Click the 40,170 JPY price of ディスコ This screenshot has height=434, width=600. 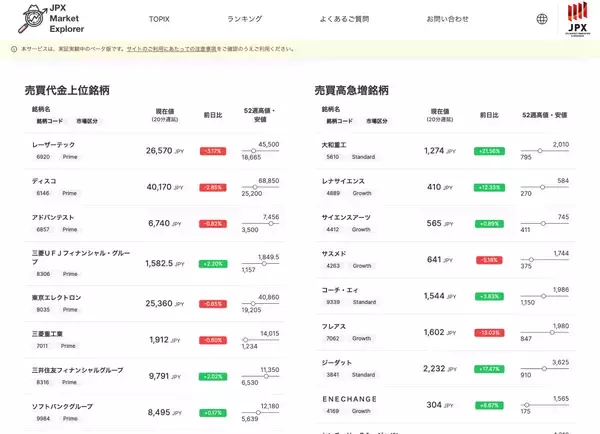click(165, 187)
